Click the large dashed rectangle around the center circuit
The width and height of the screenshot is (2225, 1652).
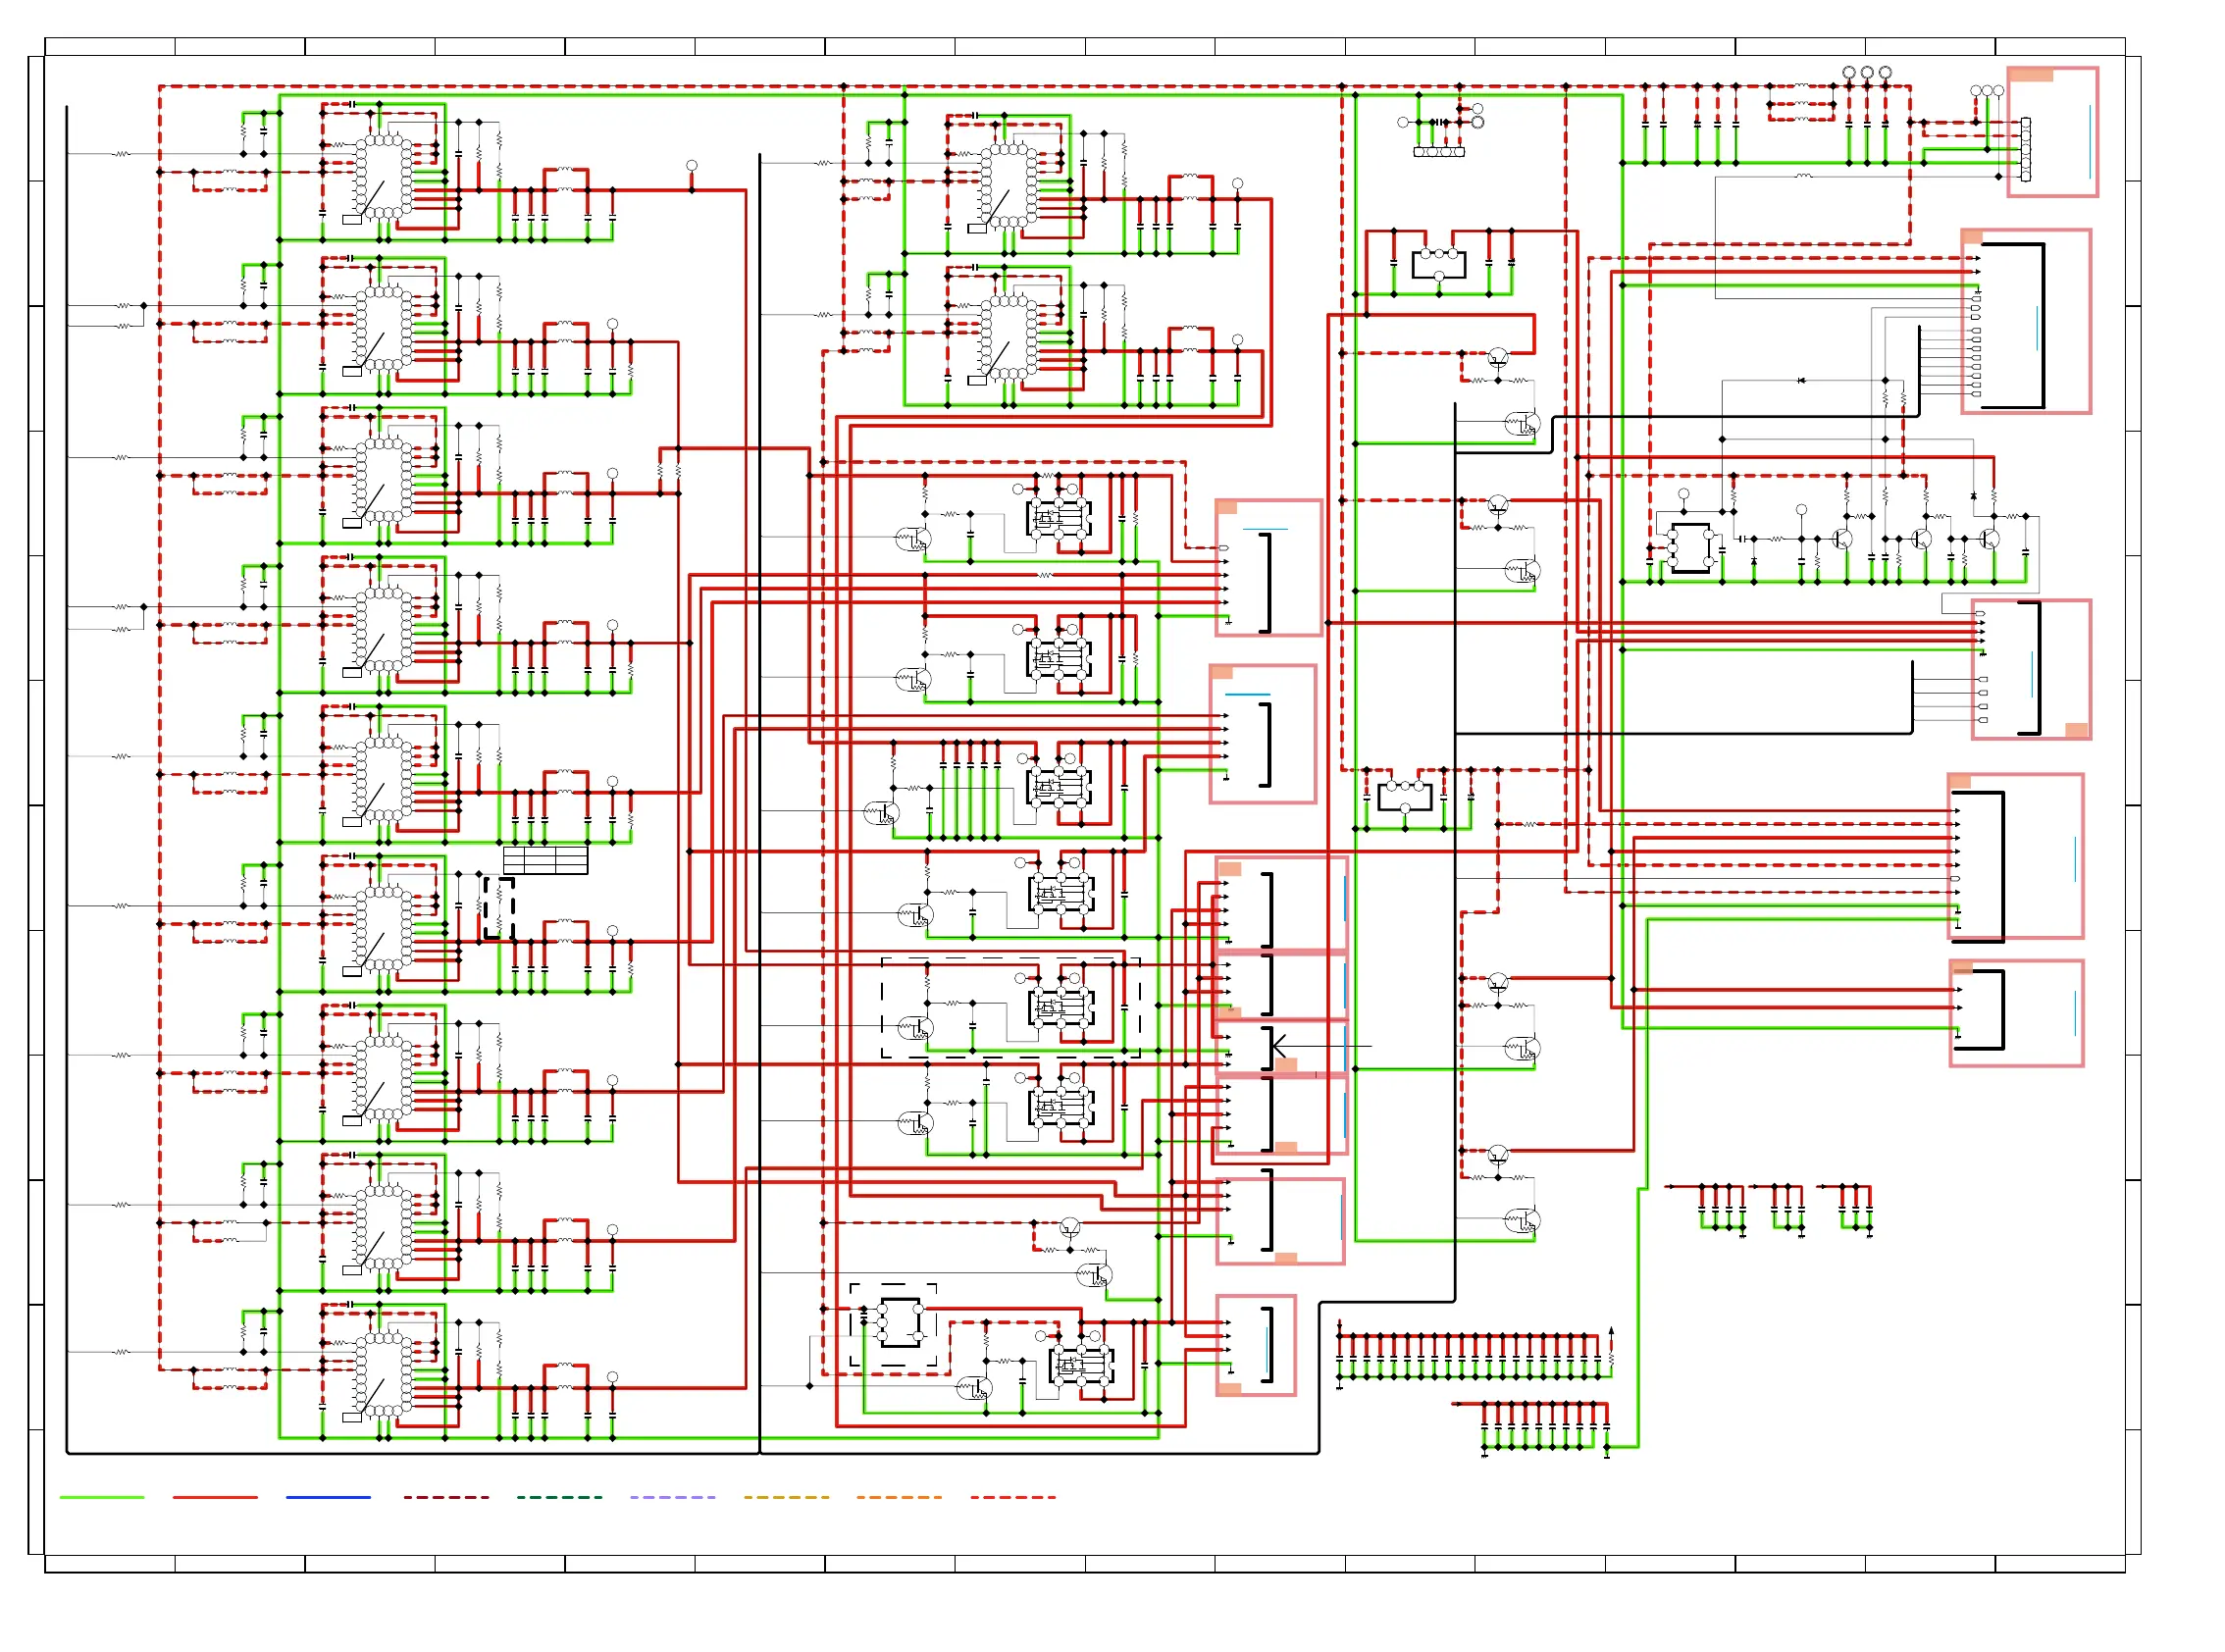[1010, 1007]
